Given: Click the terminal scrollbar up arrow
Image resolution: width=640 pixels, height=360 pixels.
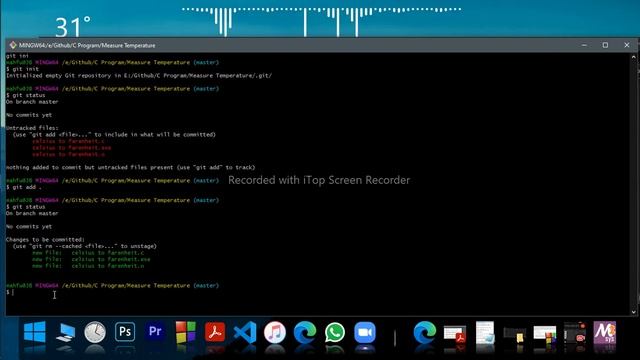Looking at the screenshot, I should click(633, 57).
